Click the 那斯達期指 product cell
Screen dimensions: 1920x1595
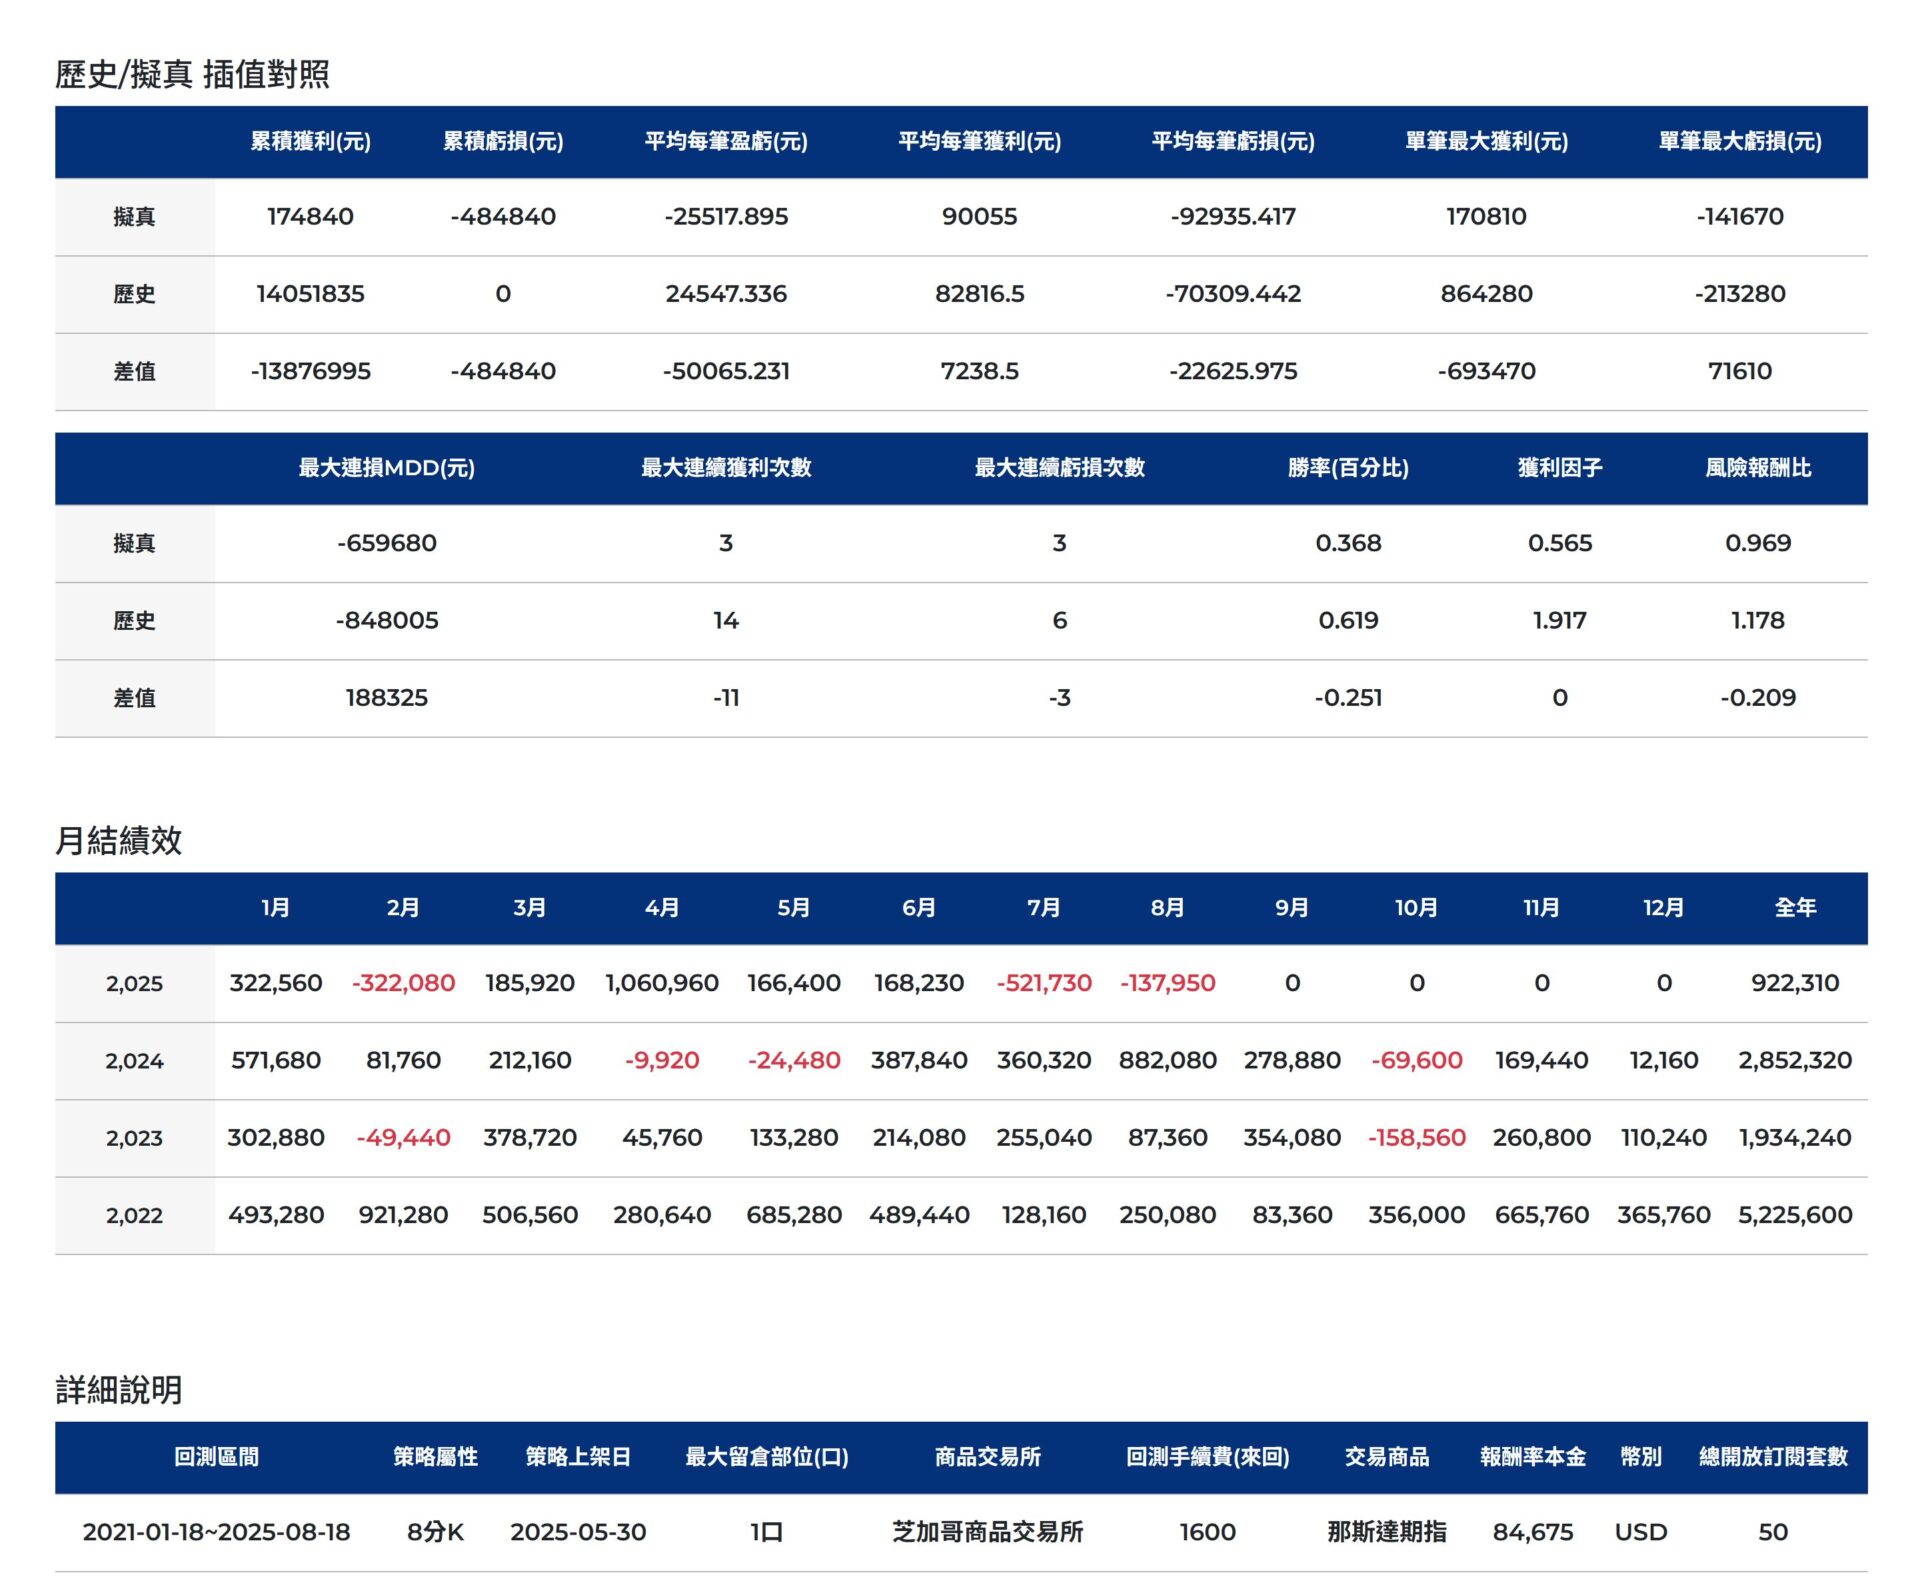point(1386,1533)
